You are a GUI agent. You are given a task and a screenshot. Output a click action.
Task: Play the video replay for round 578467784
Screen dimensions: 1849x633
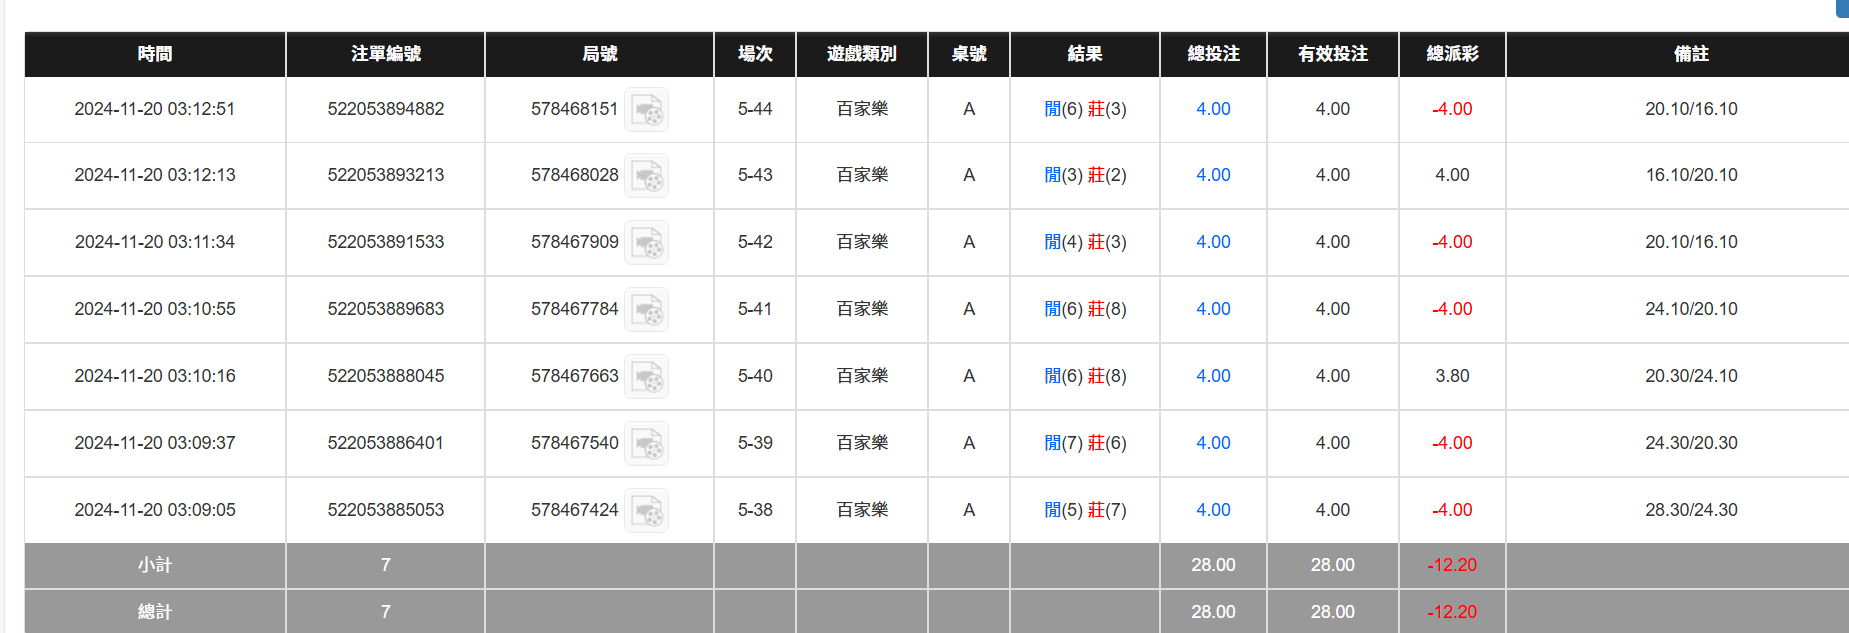click(x=646, y=310)
